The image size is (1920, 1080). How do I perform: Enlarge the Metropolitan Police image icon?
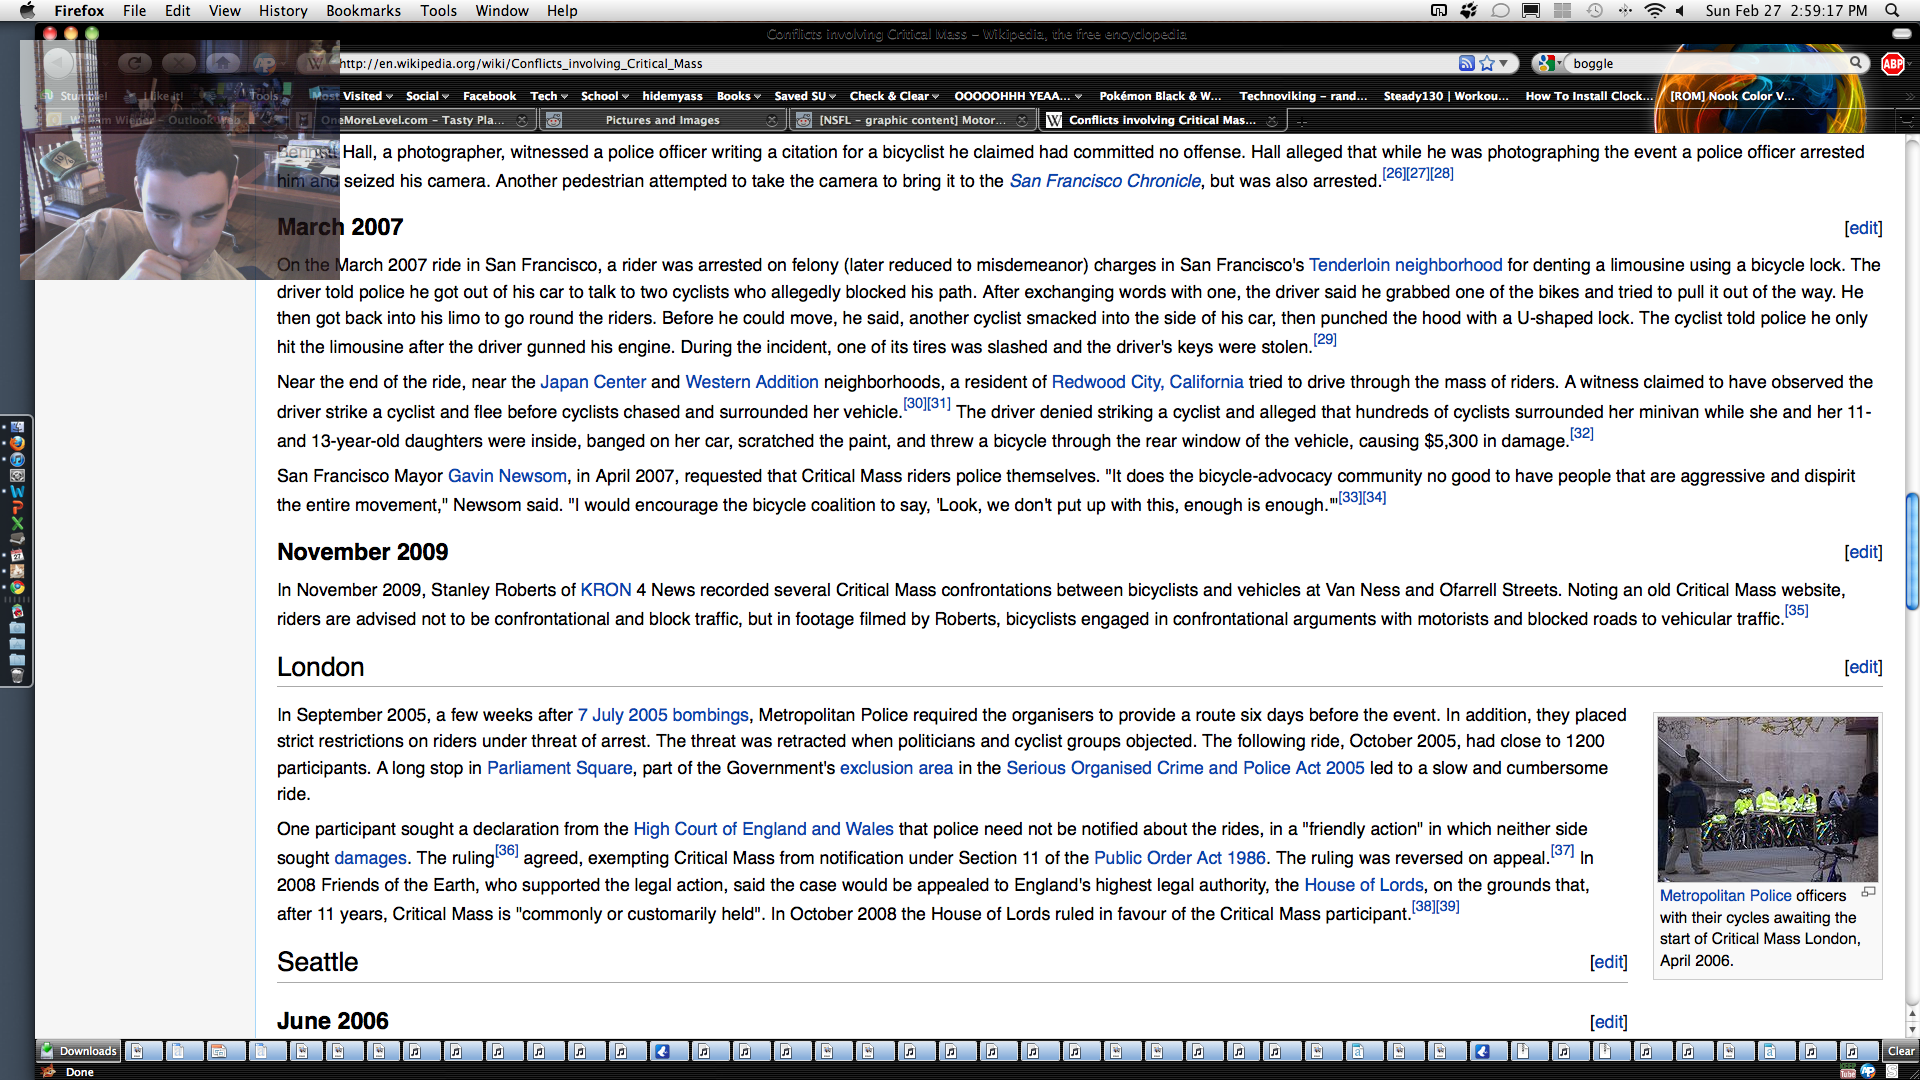tap(1868, 892)
